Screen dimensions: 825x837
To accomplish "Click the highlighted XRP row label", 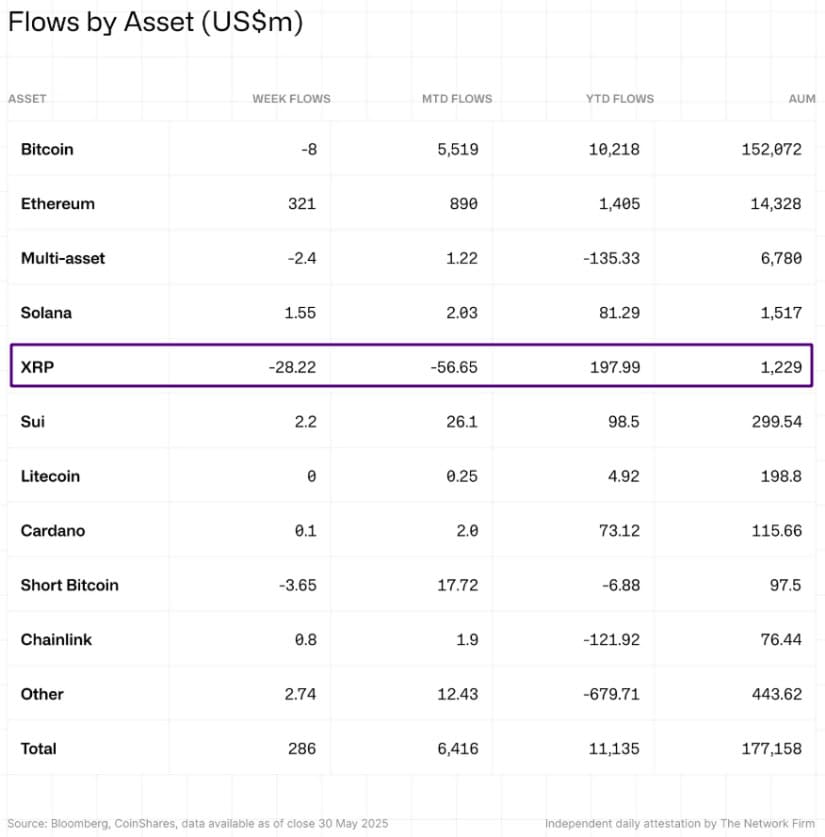I will point(36,367).
